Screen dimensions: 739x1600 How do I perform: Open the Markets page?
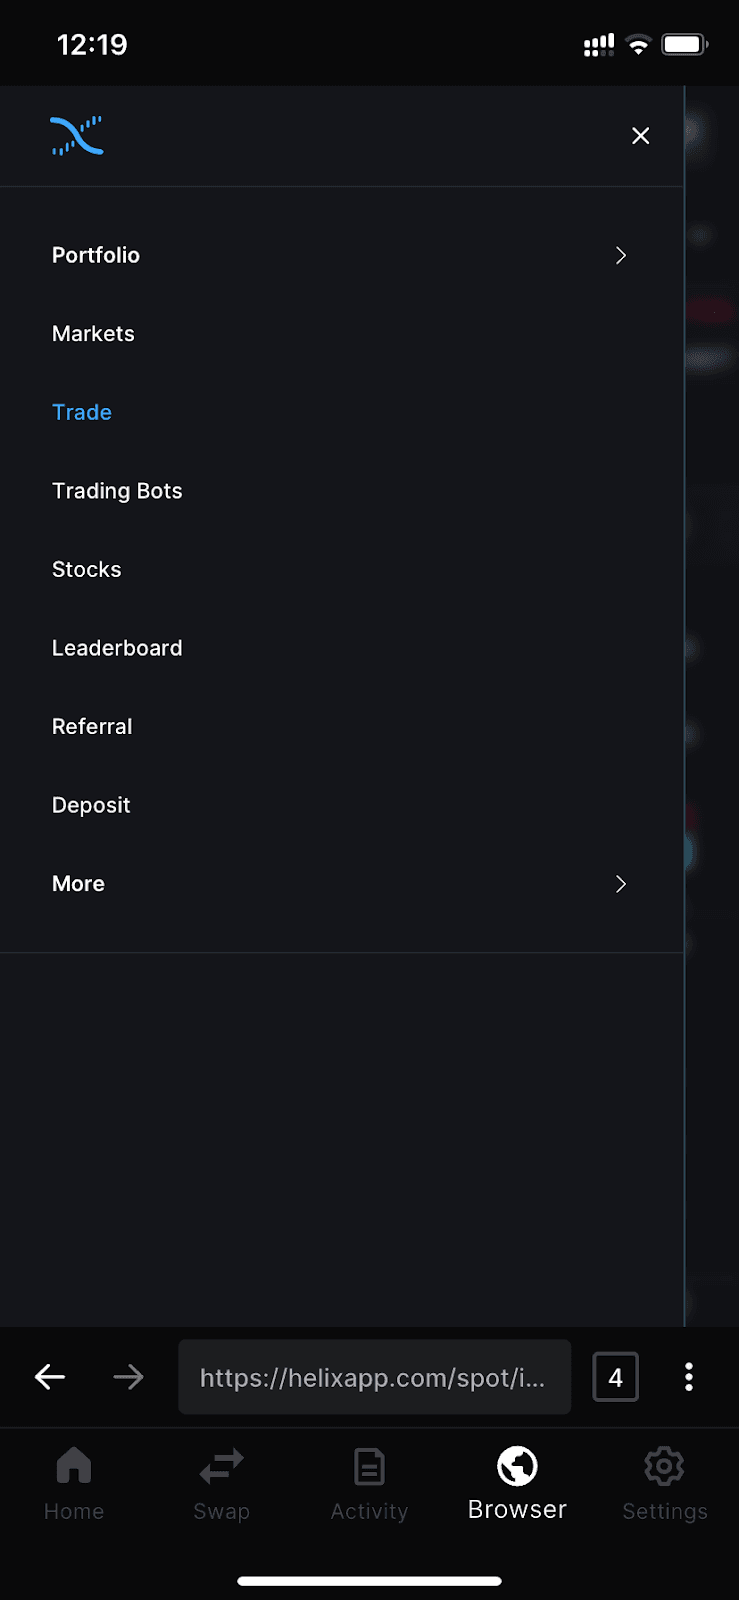tap(93, 334)
